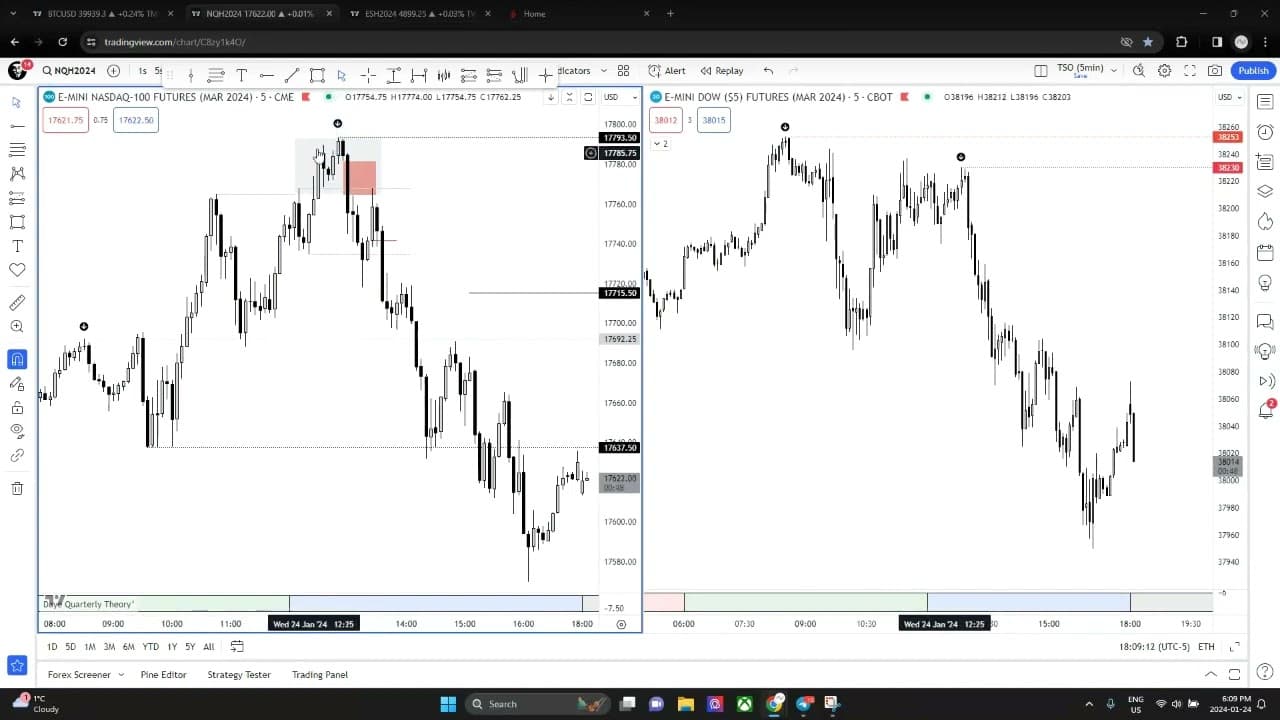Start bar Replay mode
Screen dimensions: 1280x720
[x=722, y=71]
